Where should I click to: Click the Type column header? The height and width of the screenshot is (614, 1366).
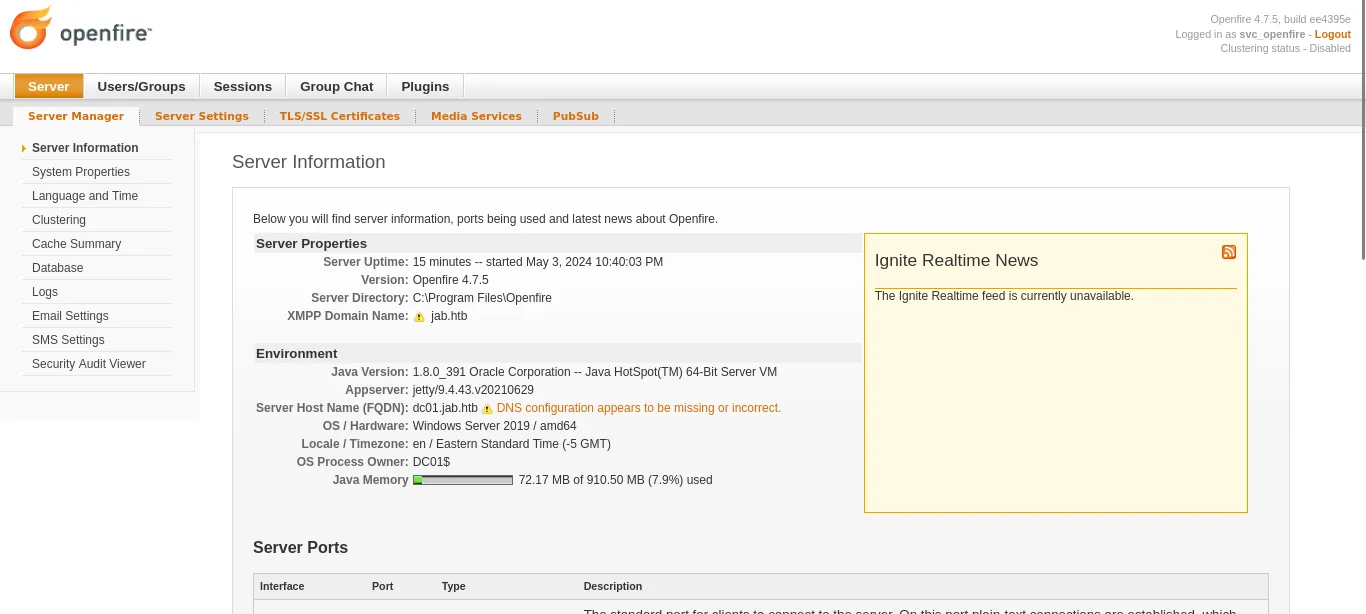click(454, 586)
